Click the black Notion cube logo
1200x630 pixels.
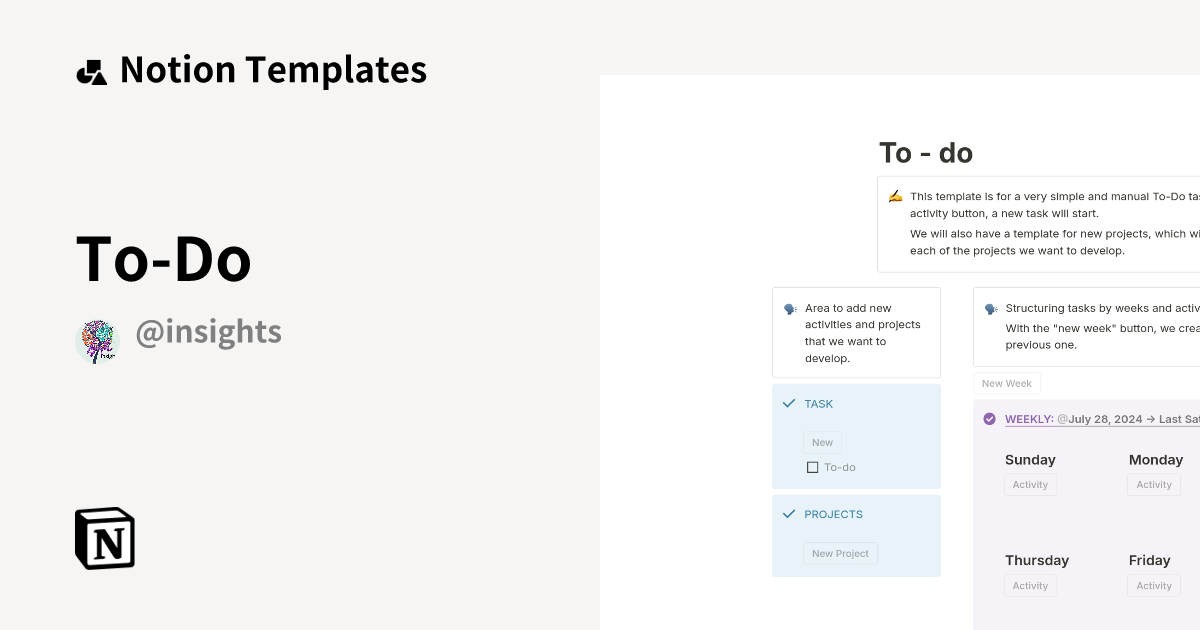coord(104,538)
